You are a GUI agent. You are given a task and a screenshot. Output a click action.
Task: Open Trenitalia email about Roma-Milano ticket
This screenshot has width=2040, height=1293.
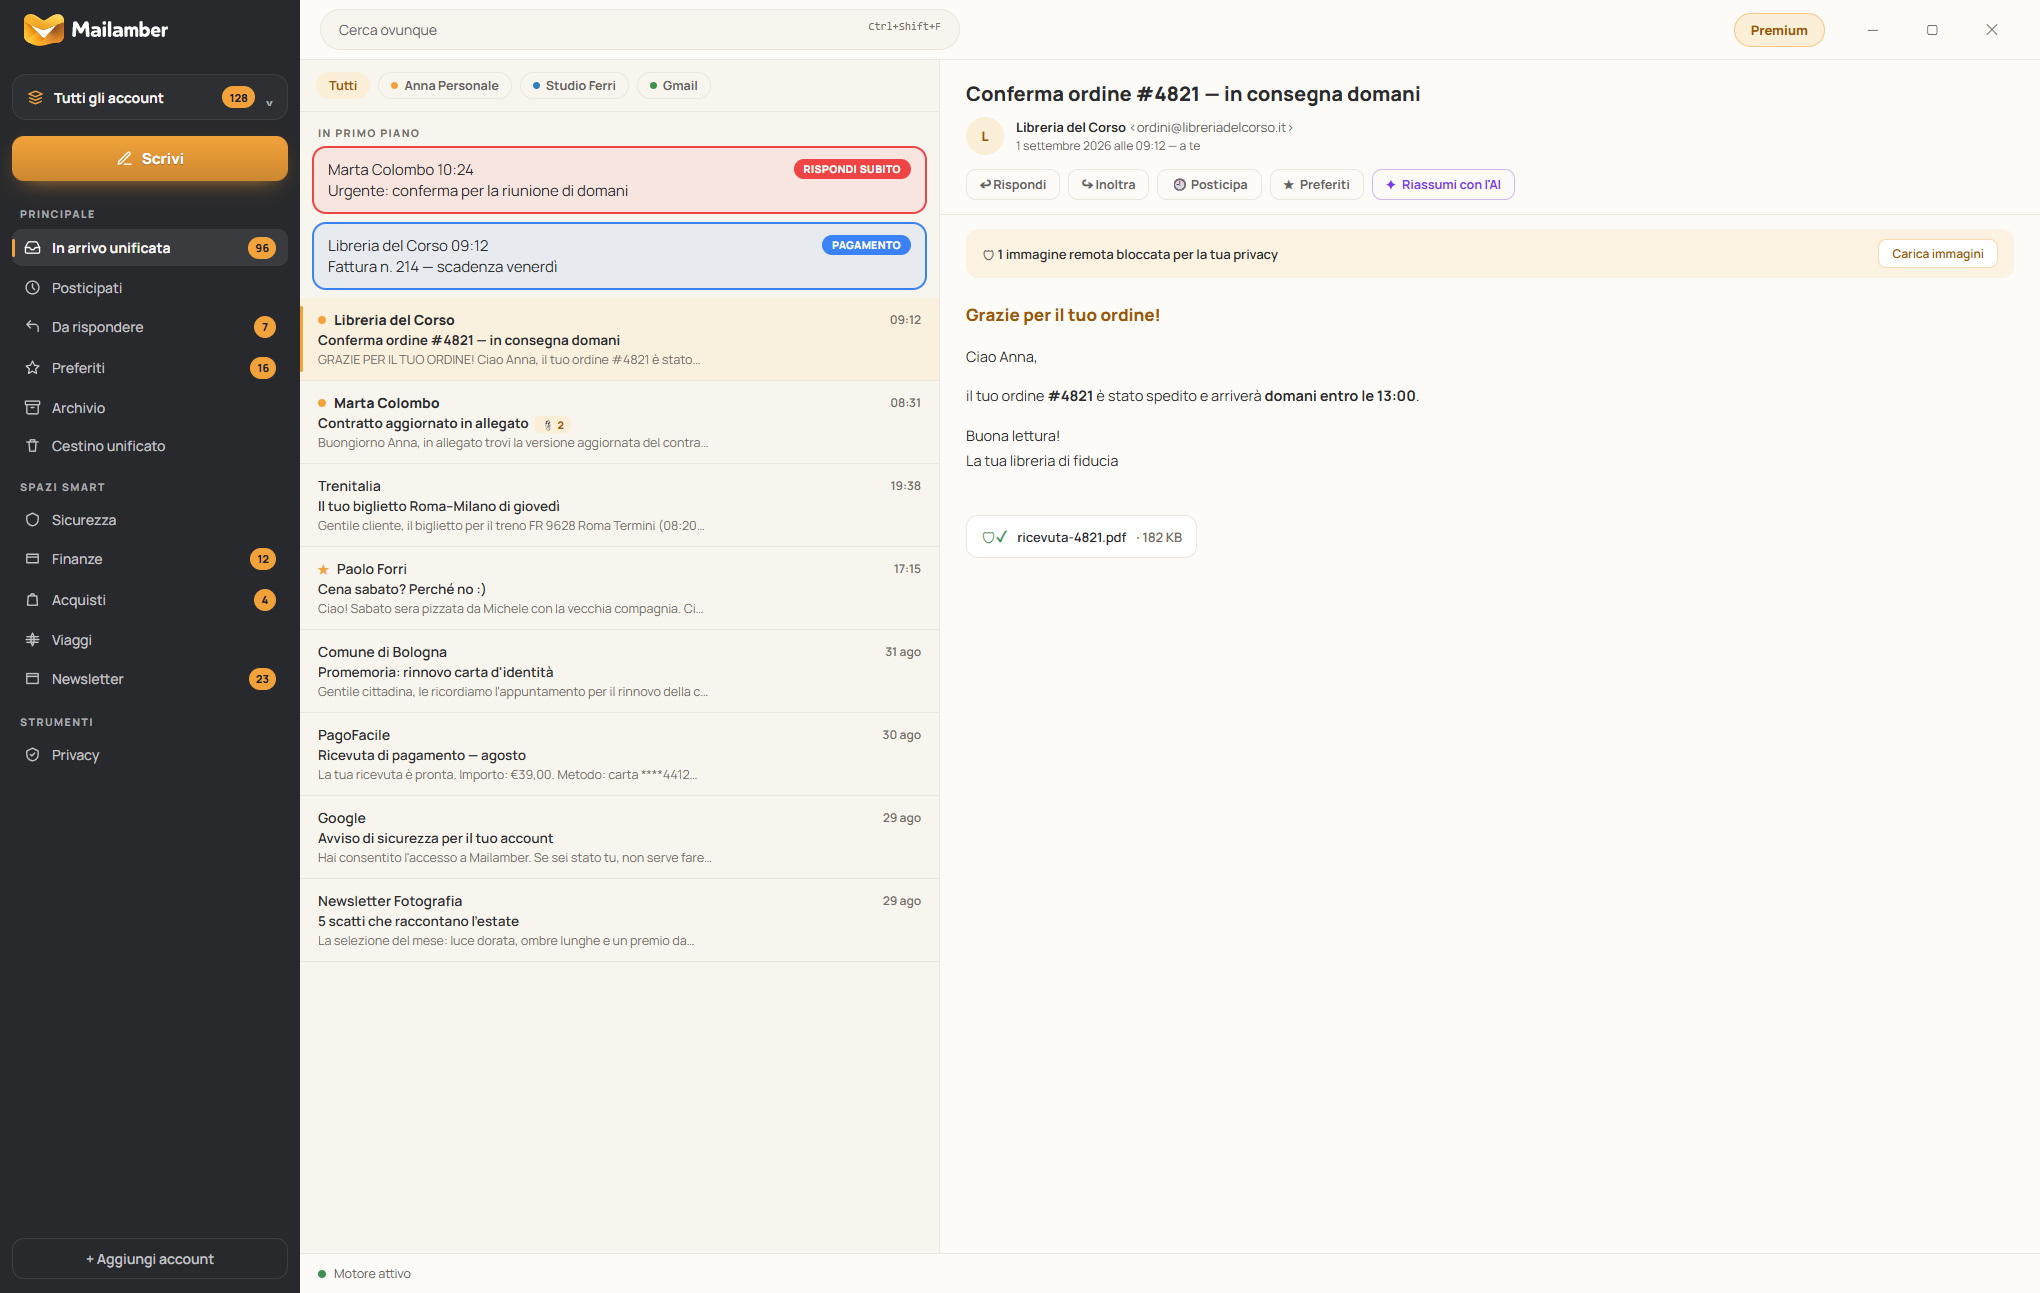[x=619, y=505]
